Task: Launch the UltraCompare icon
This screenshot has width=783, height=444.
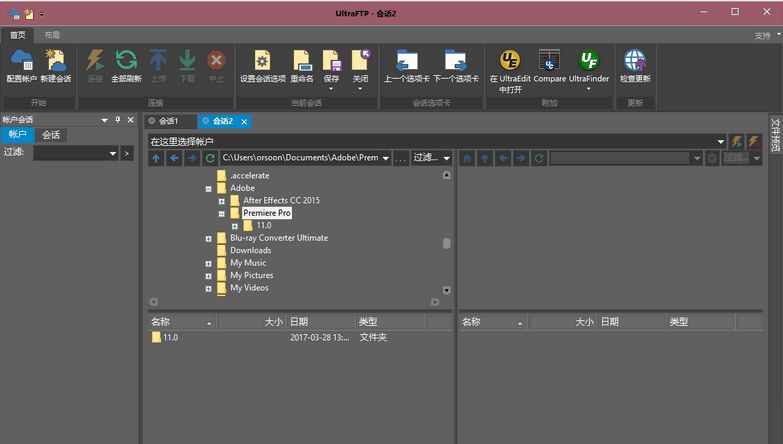Action: coord(549,60)
